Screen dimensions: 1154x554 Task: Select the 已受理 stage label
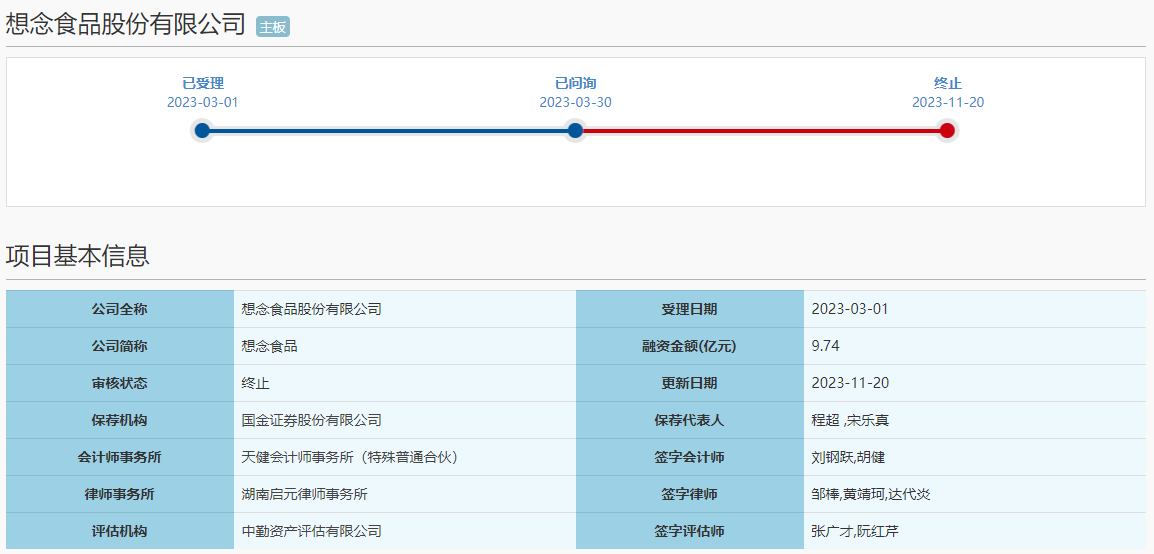click(x=203, y=84)
